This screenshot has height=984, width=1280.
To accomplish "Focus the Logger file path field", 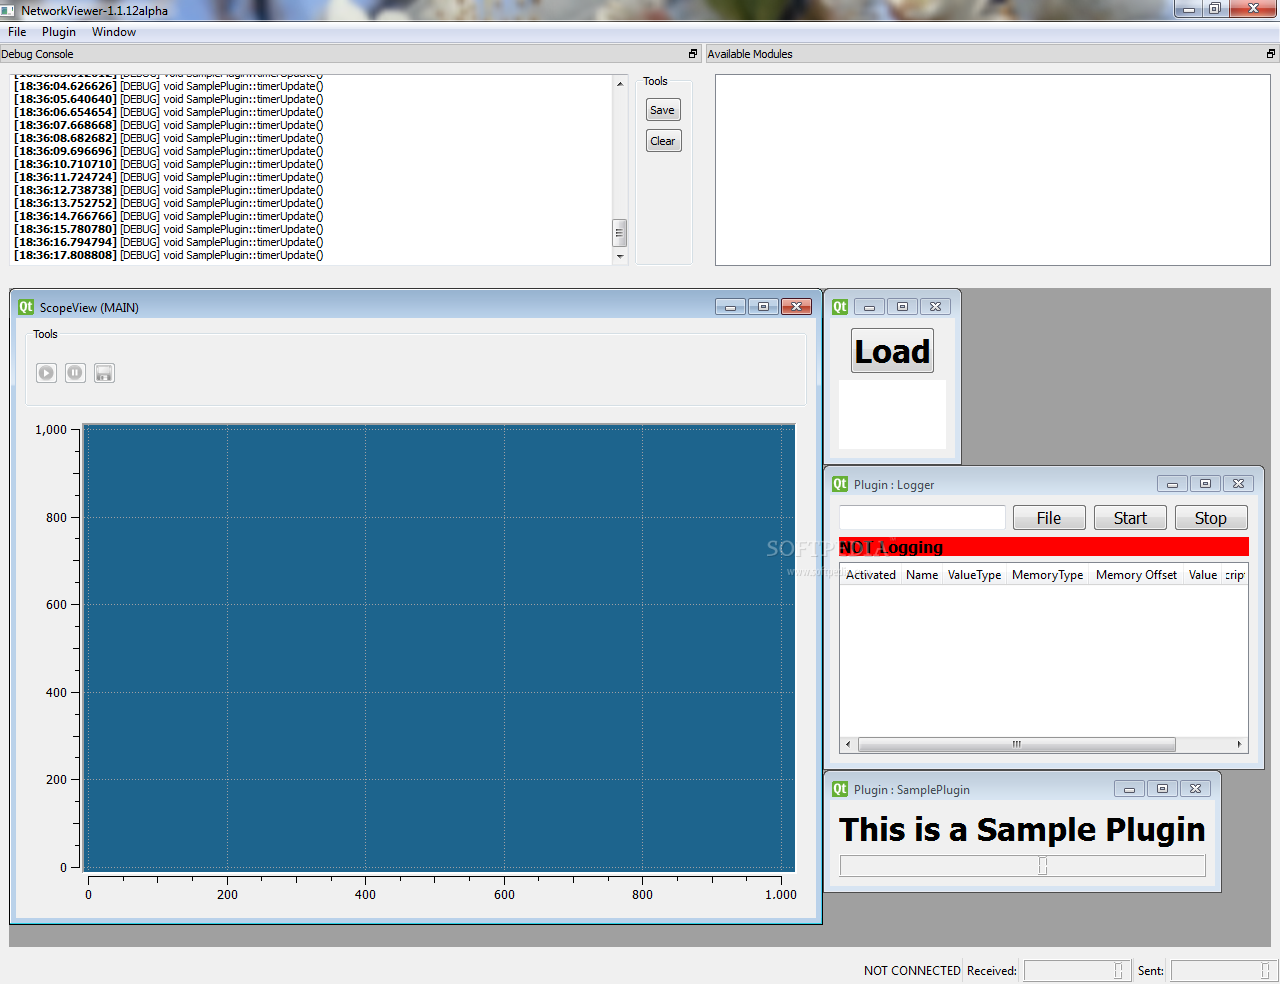I will coord(922,518).
